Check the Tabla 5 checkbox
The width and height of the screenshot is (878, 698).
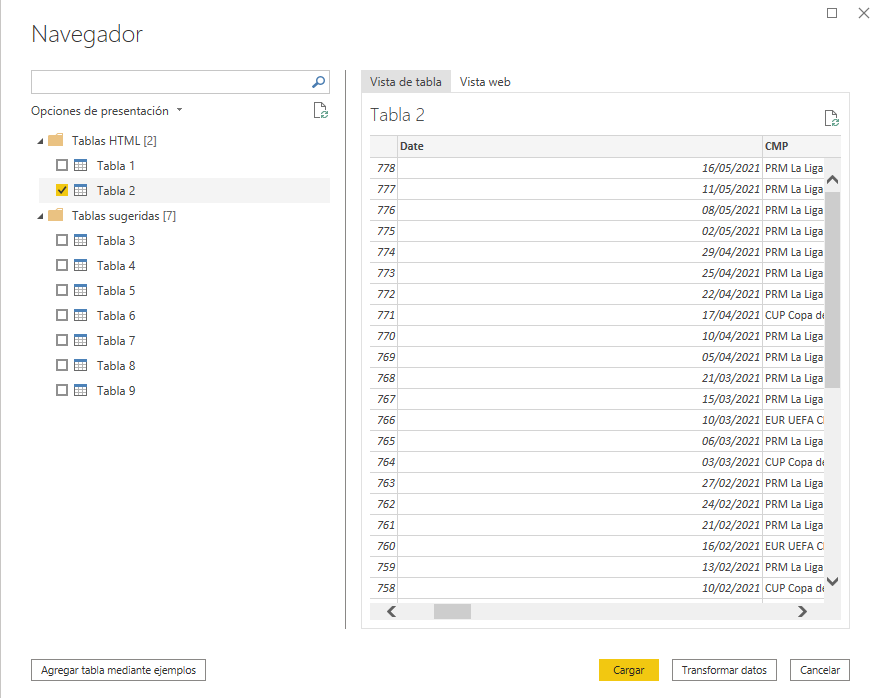pyautogui.click(x=62, y=290)
